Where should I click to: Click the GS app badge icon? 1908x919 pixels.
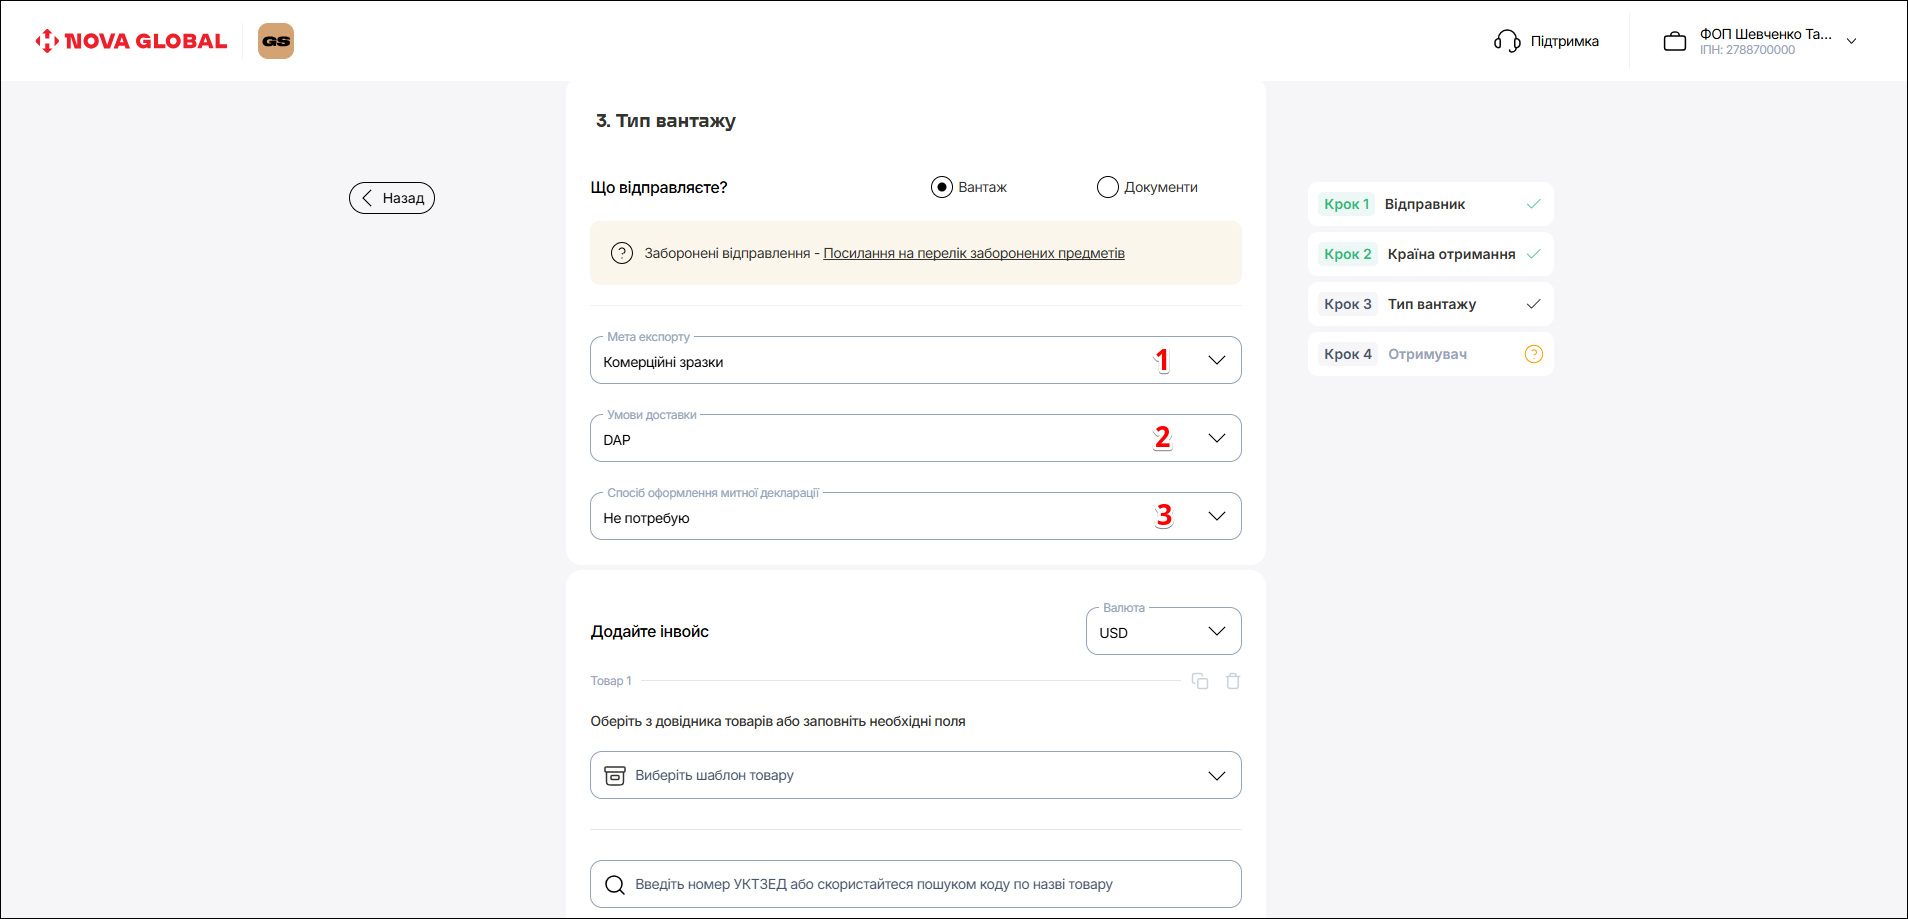click(x=276, y=41)
